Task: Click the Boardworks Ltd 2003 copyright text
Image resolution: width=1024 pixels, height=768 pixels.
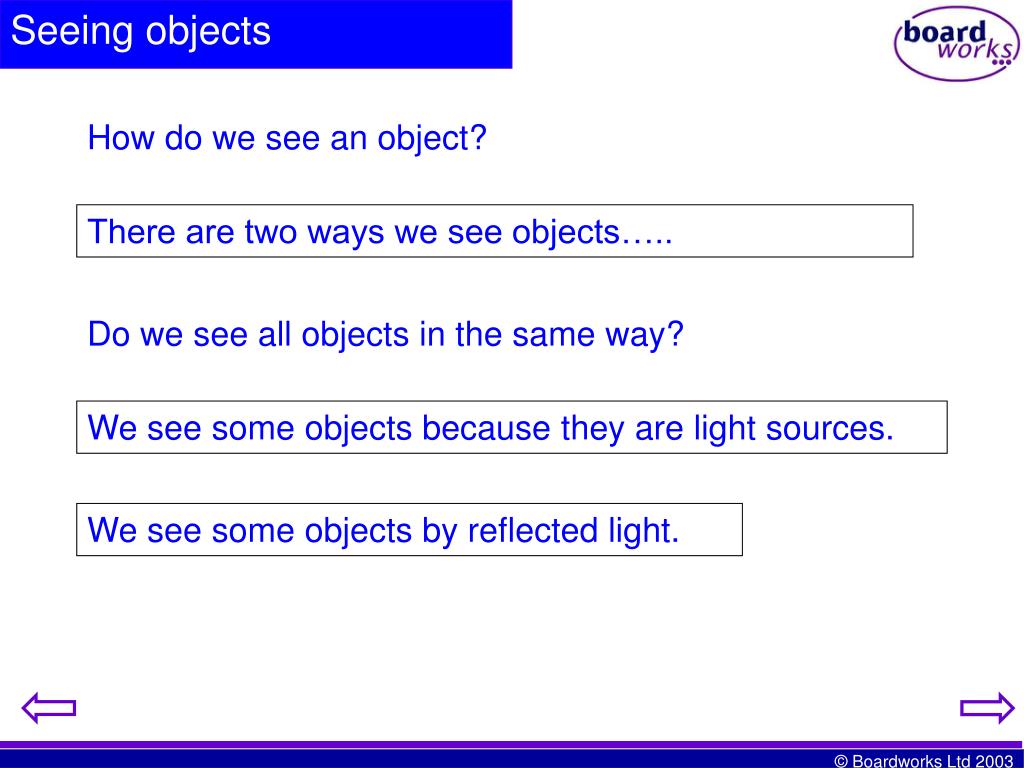Action: [x=923, y=761]
